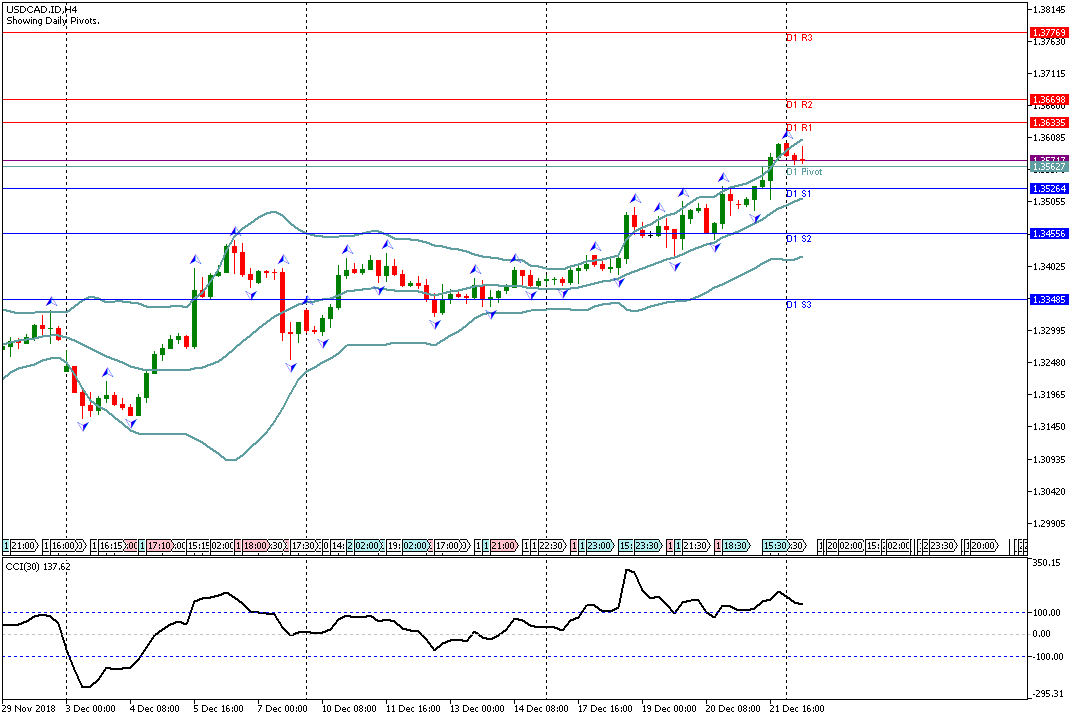
Task: Click the D1 S3 support label
Action: [798, 305]
